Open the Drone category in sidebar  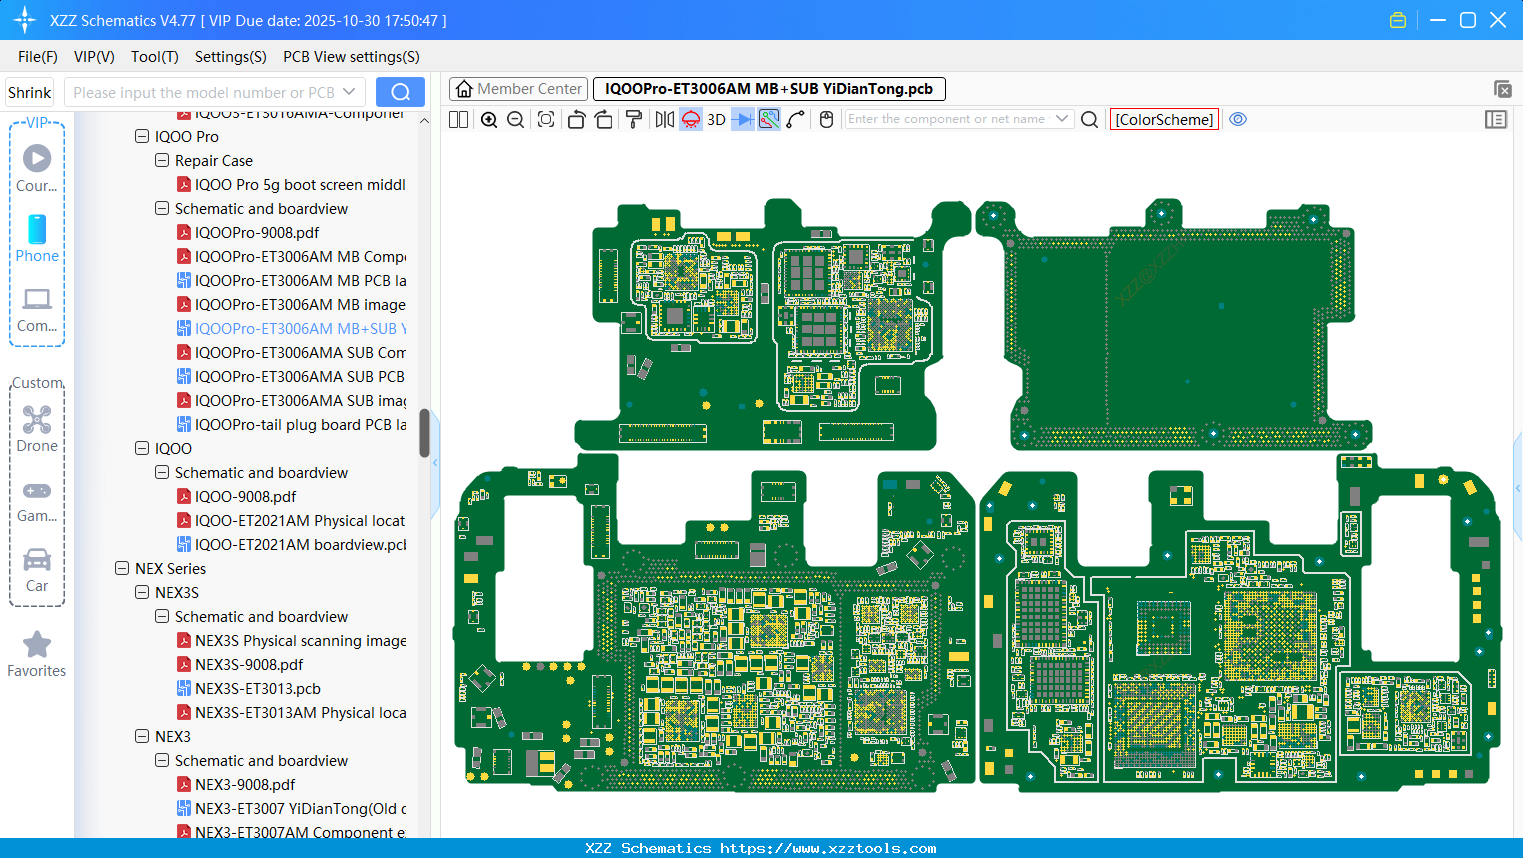click(x=37, y=429)
